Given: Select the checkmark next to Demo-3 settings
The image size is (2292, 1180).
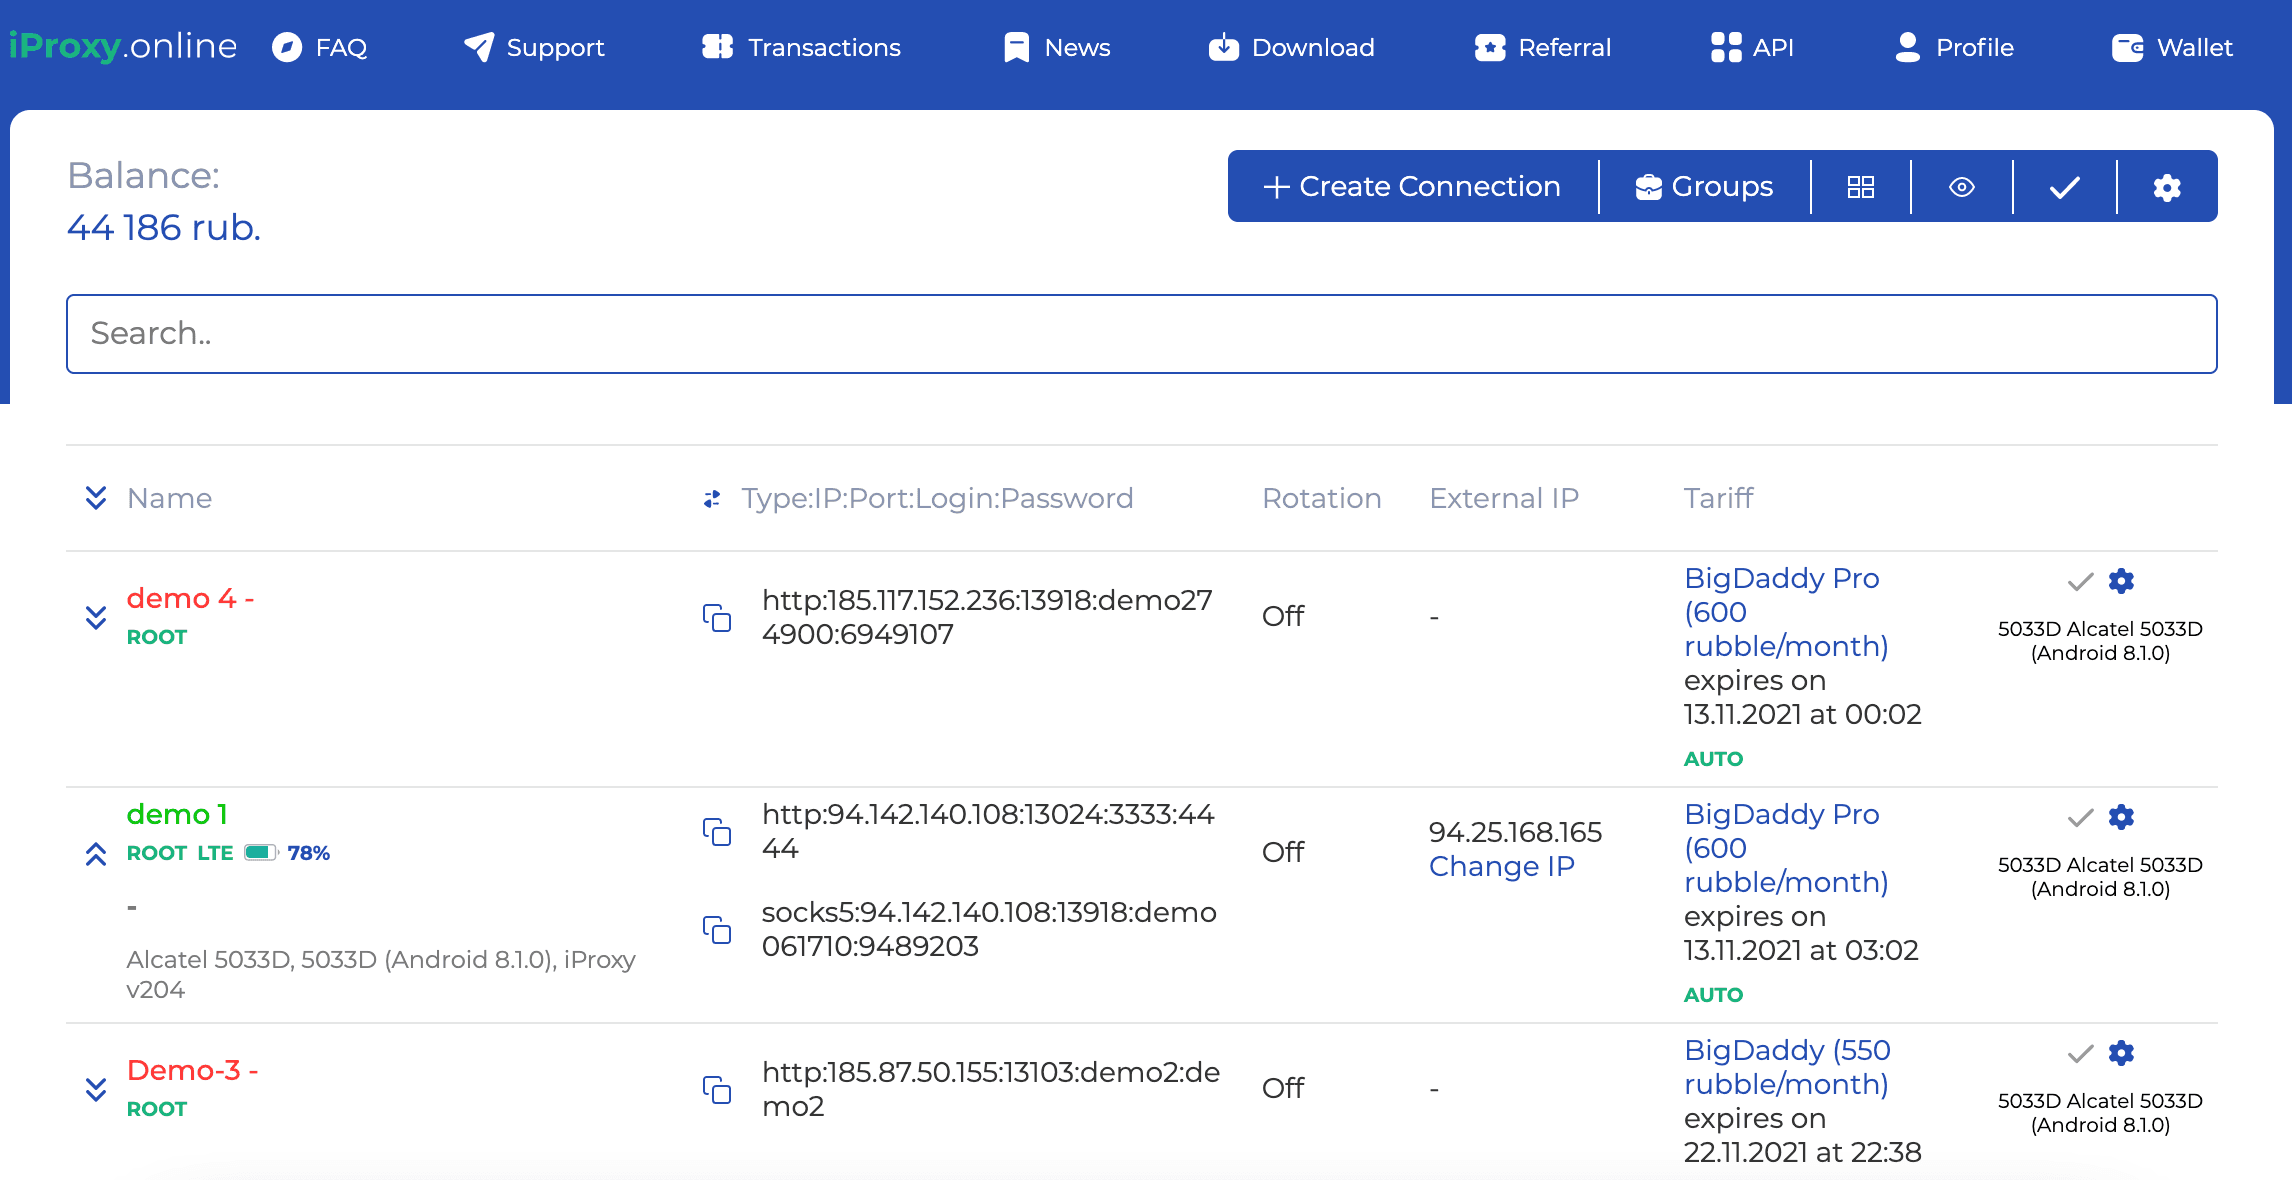Looking at the screenshot, I should click(x=2077, y=1053).
